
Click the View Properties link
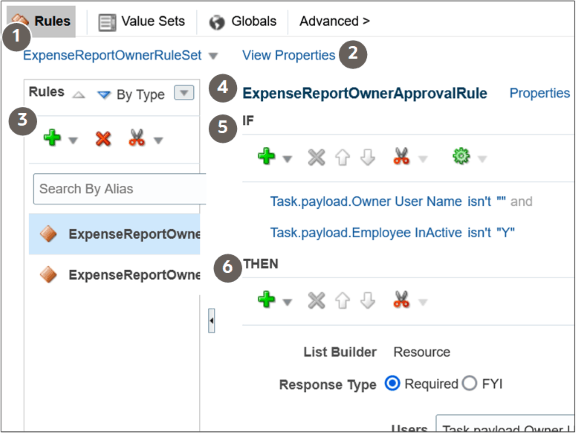(x=289, y=55)
